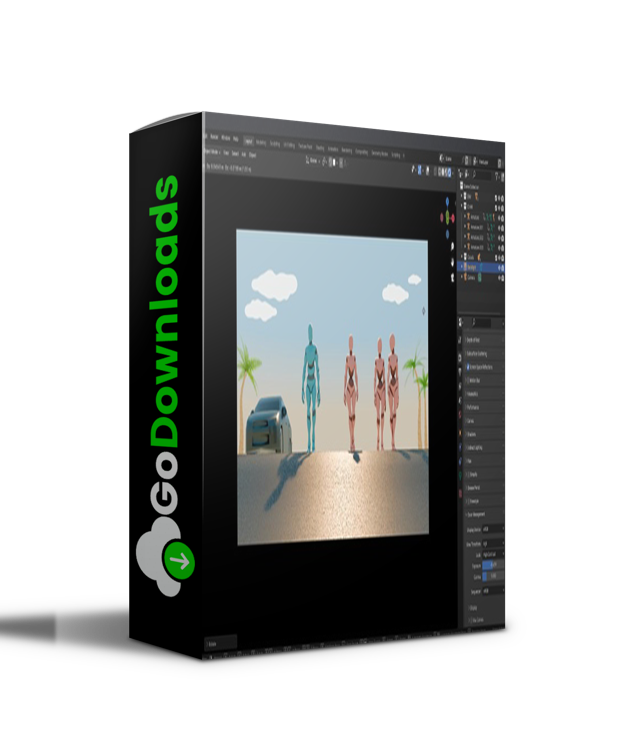Open the Display Device dropdown
The height and width of the screenshot is (749, 640).
pos(492,528)
